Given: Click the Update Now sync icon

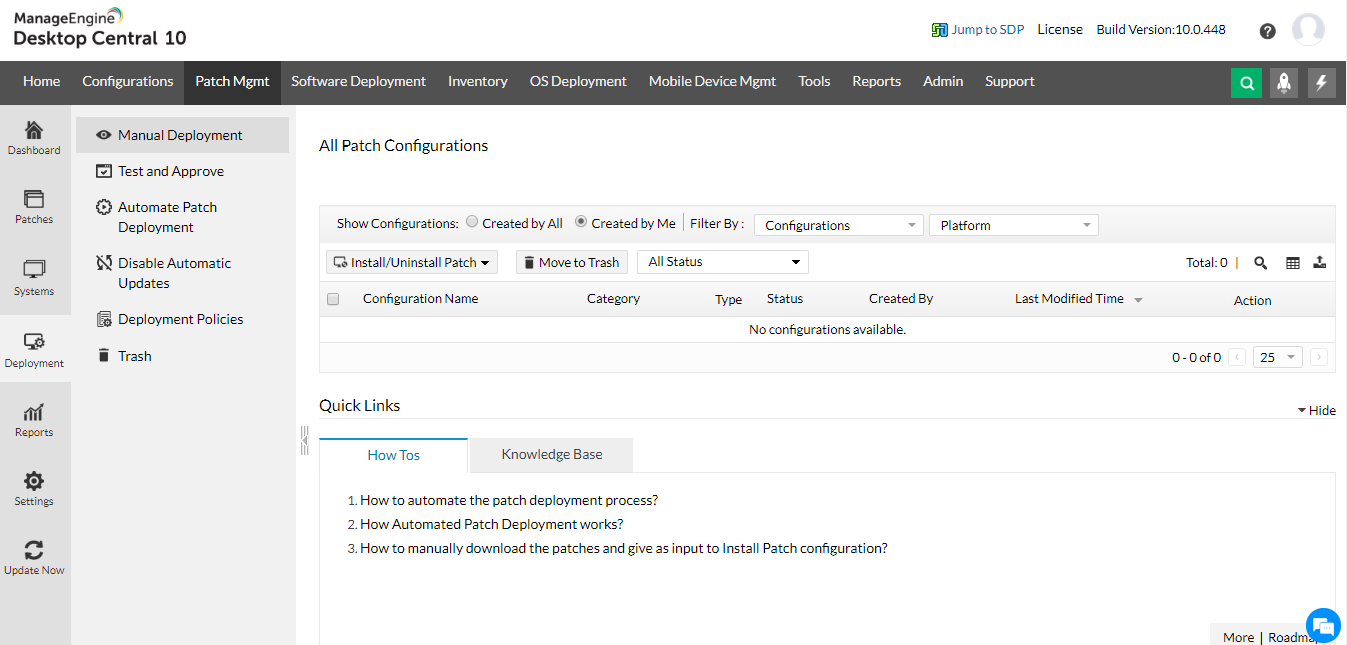Looking at the screenshot, I should pyautogui.click(x=34, y=557).
